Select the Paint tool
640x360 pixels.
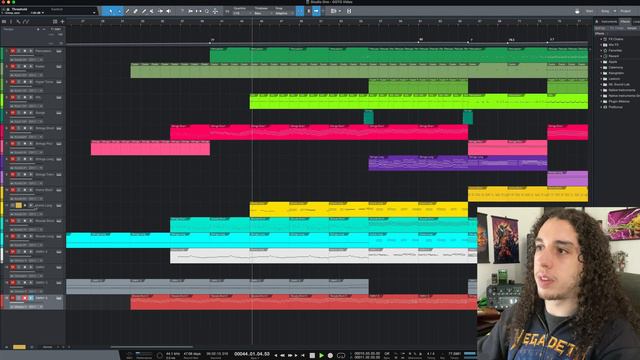(x=144, y=11)
